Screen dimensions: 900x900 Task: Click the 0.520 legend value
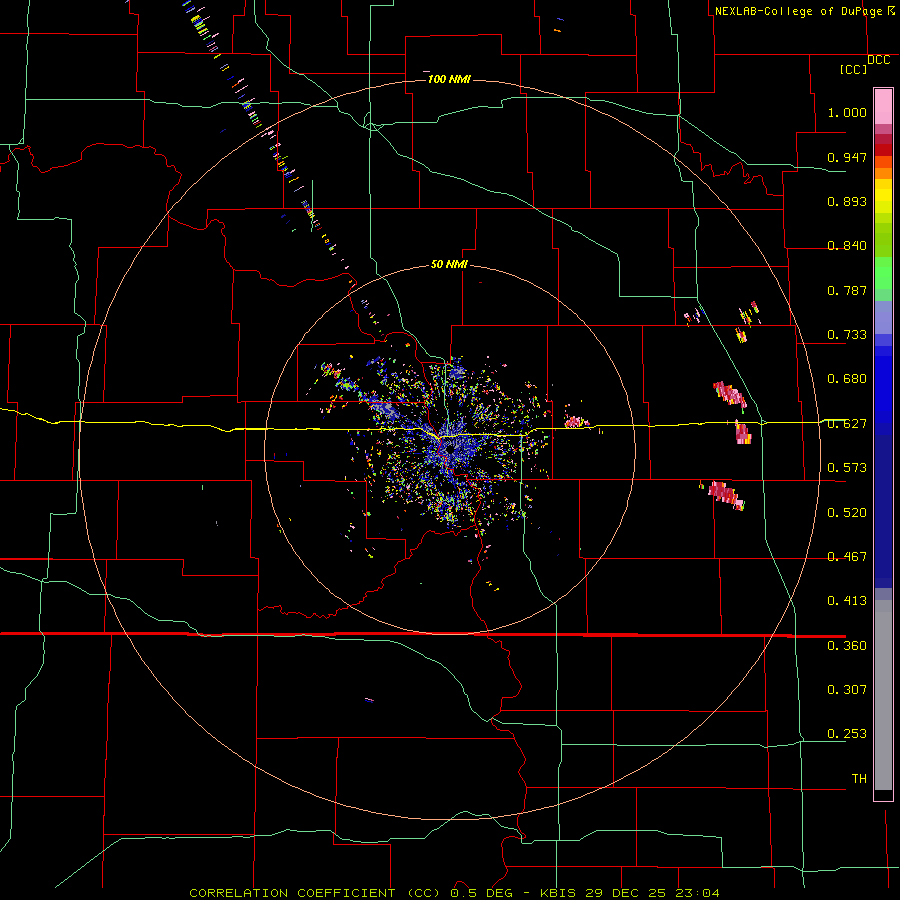click(x=847, y=513)
